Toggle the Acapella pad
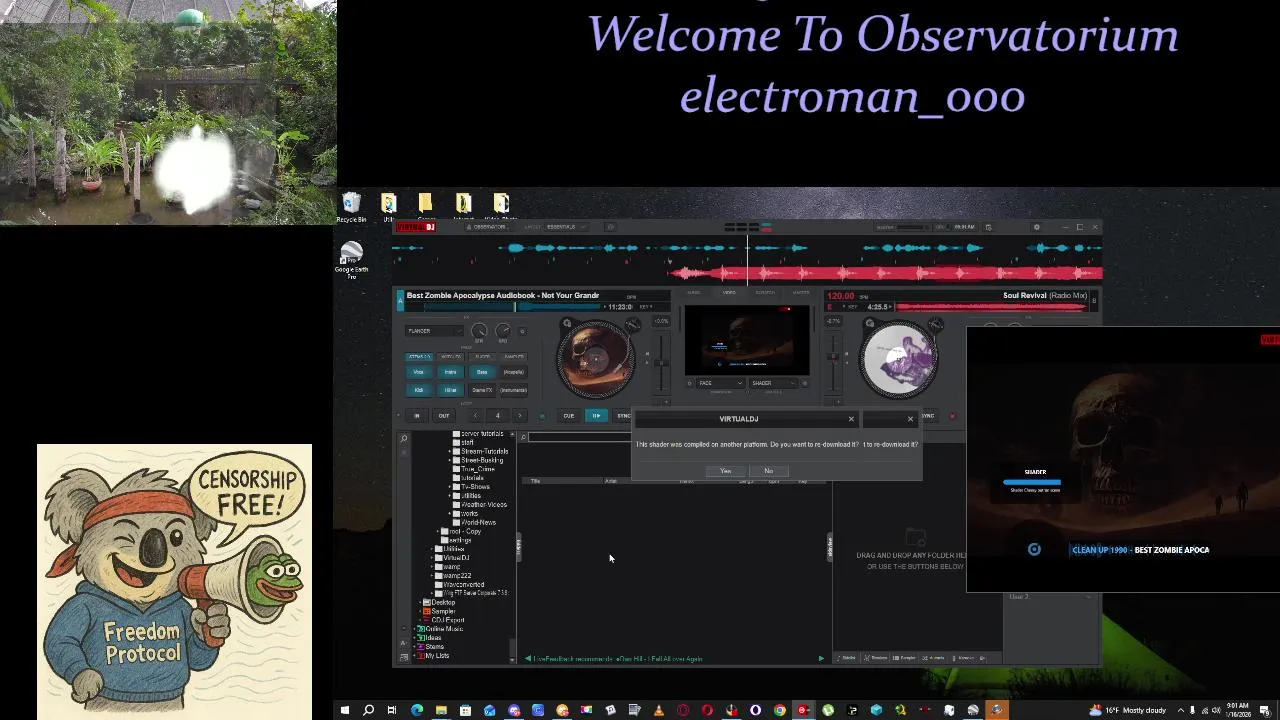The height and width of the screenshot is (720, 1280). [514, 372]
